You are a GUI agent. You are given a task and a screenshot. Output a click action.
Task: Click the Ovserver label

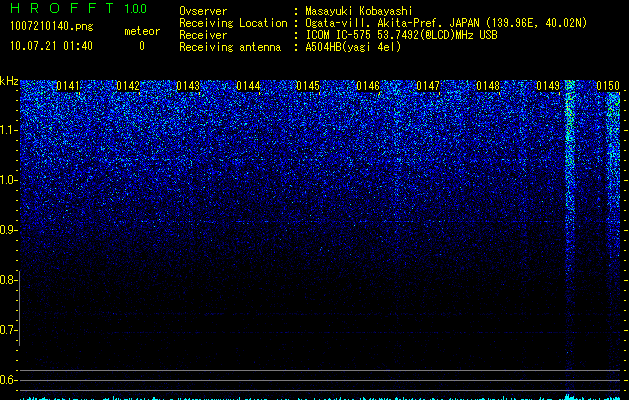point(203,11)
